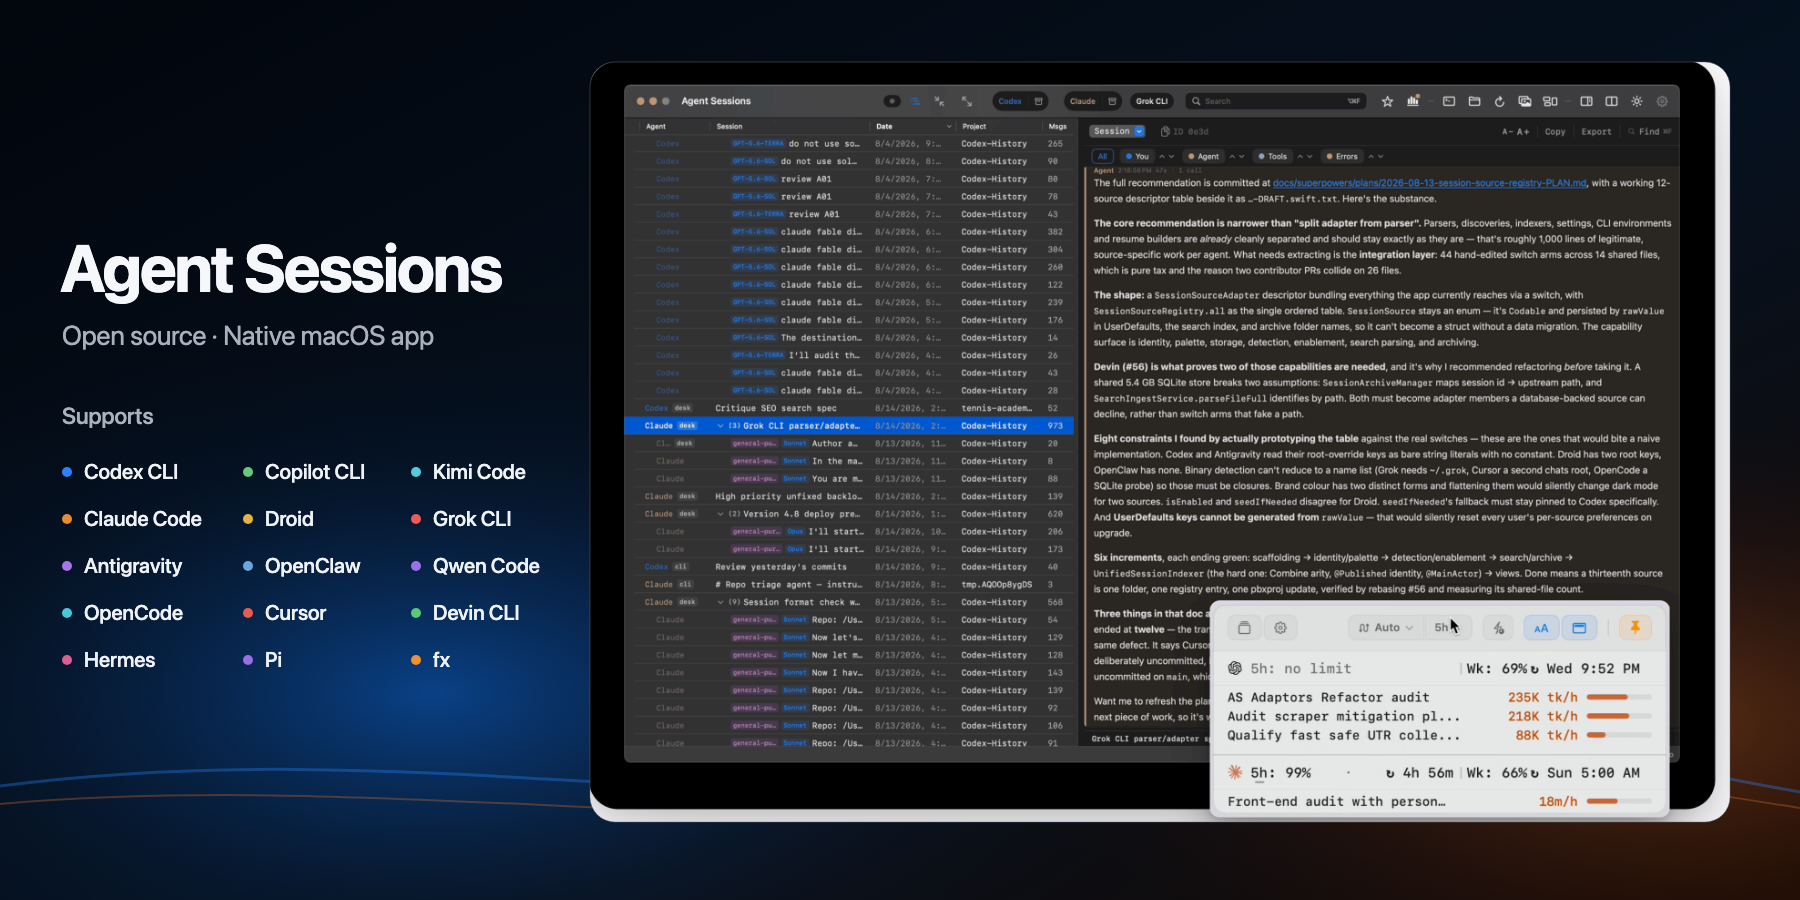
Task: Increase transcript font with A+ button
Action: 1523,131
